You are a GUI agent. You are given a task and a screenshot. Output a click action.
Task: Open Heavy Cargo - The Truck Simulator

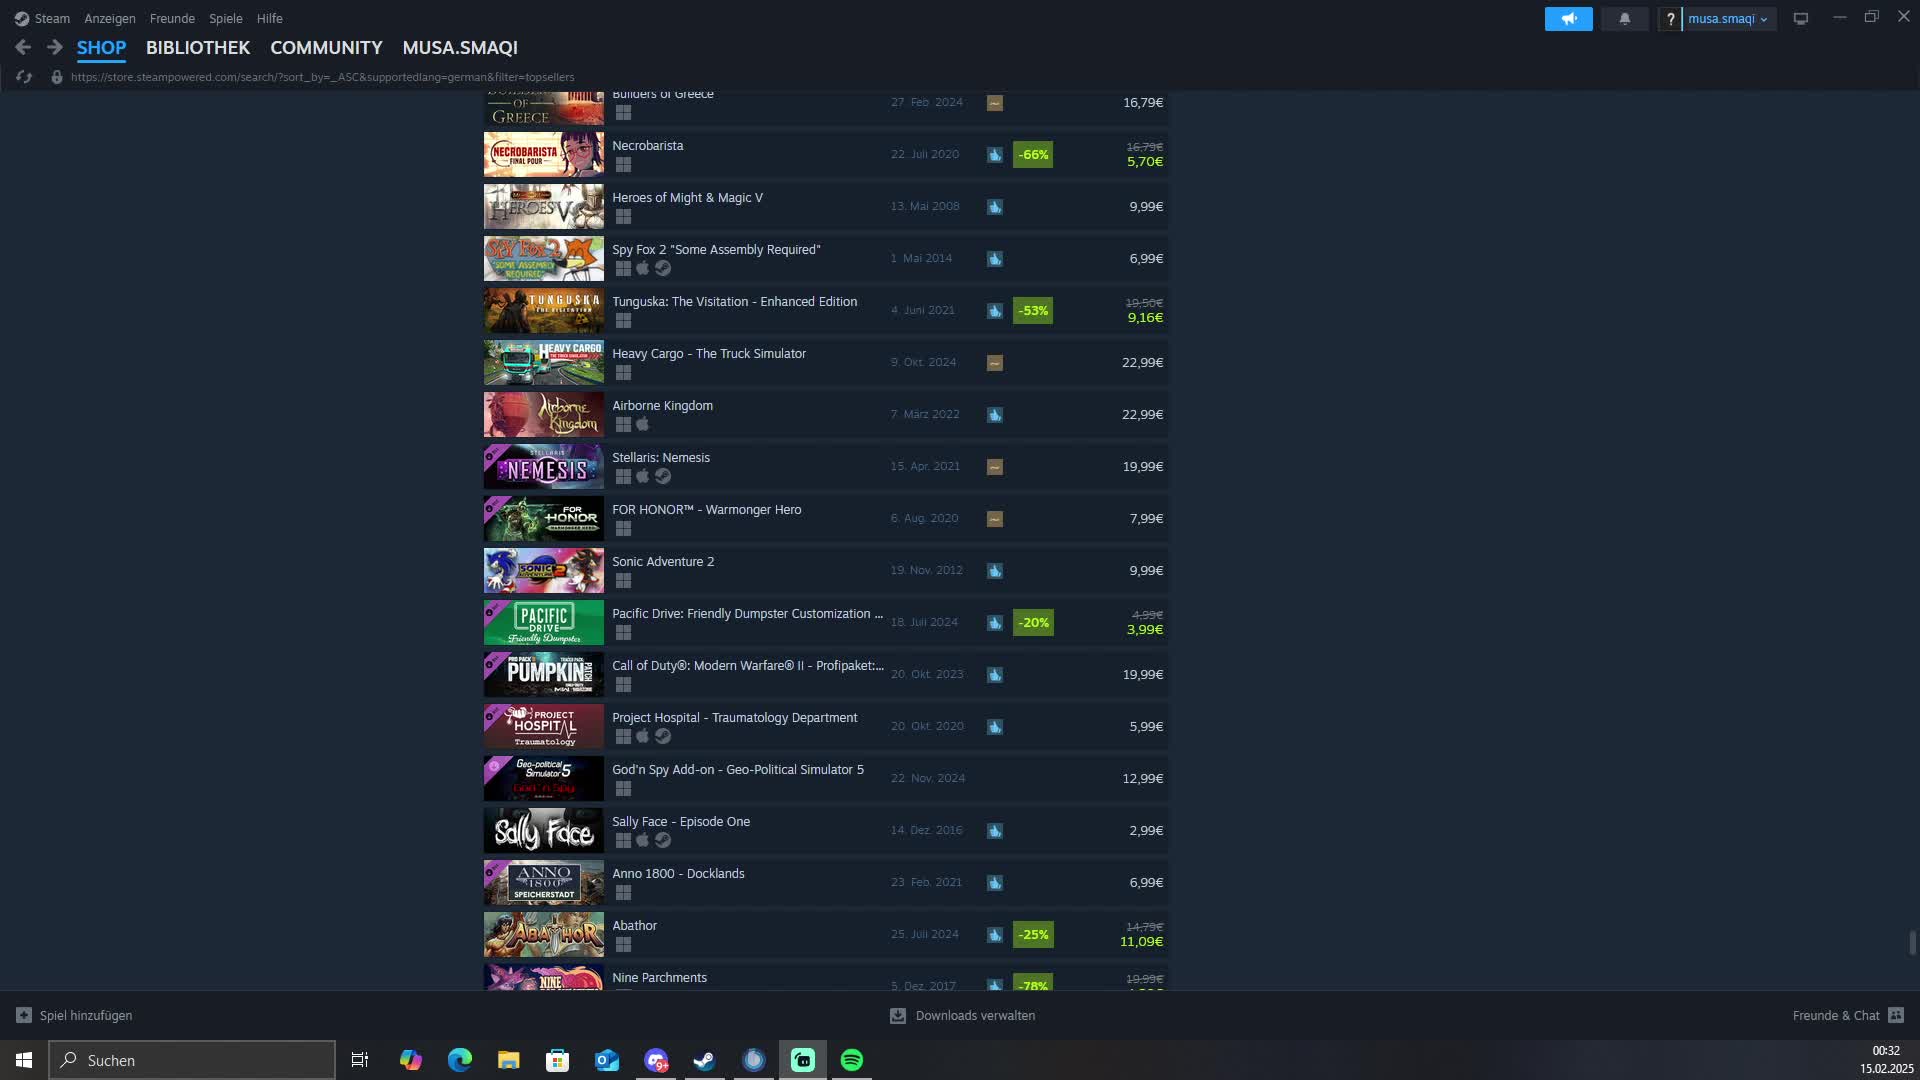point(826,362)
